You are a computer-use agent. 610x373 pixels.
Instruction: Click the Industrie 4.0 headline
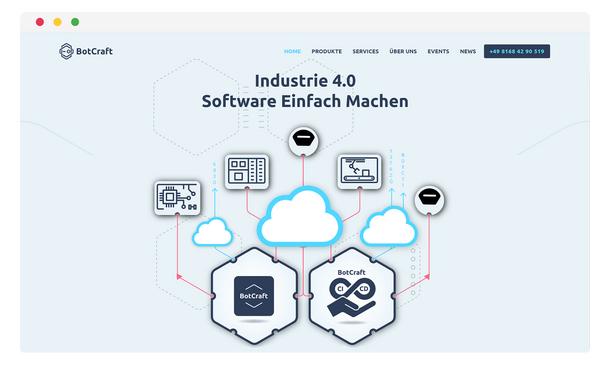[305, 81]
